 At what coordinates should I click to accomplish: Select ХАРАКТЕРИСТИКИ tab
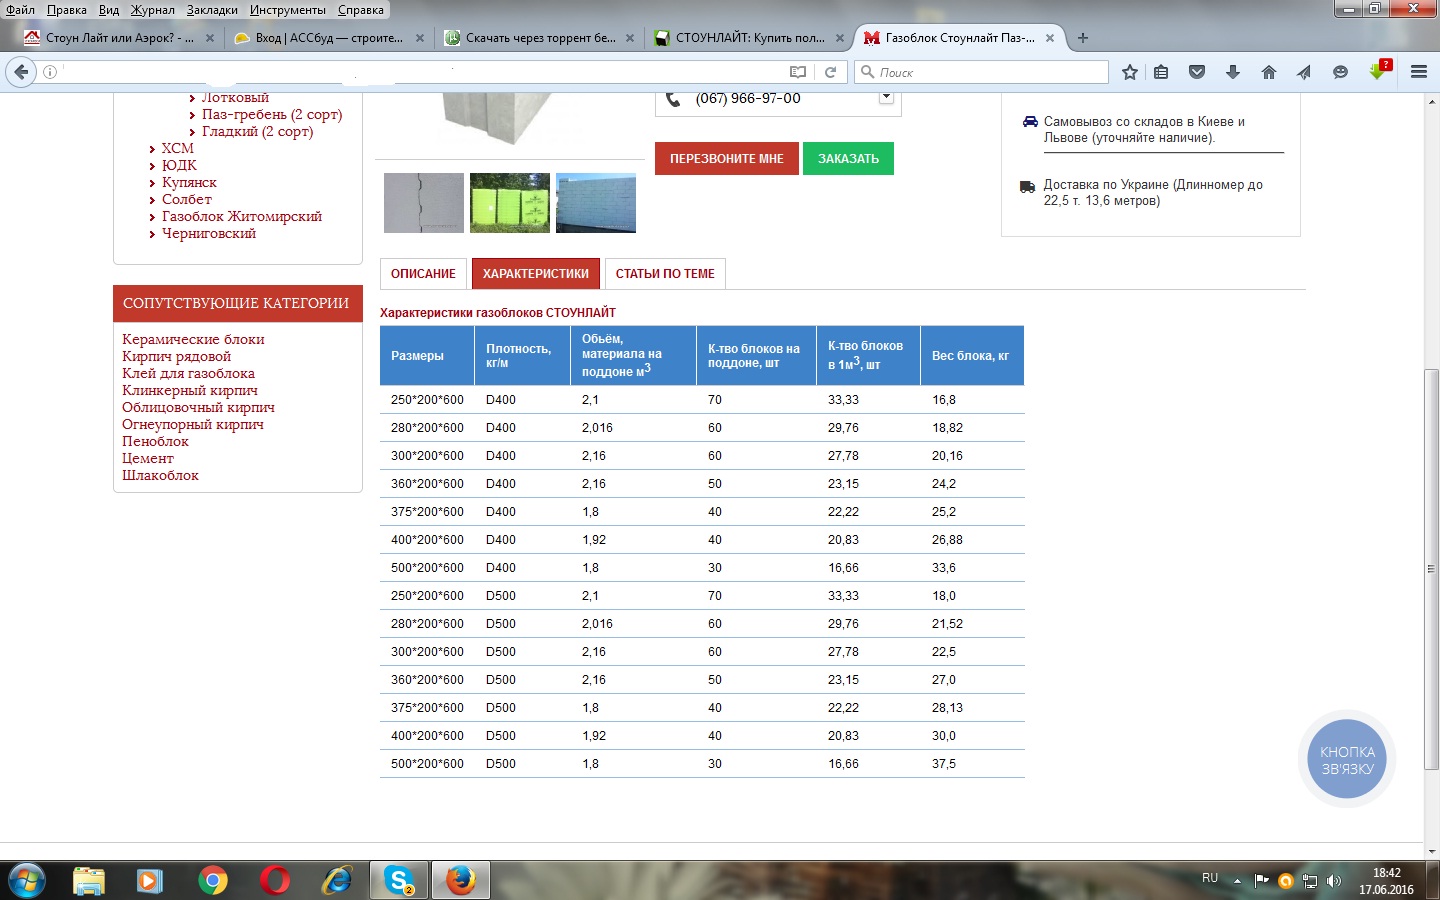(536, 274)
